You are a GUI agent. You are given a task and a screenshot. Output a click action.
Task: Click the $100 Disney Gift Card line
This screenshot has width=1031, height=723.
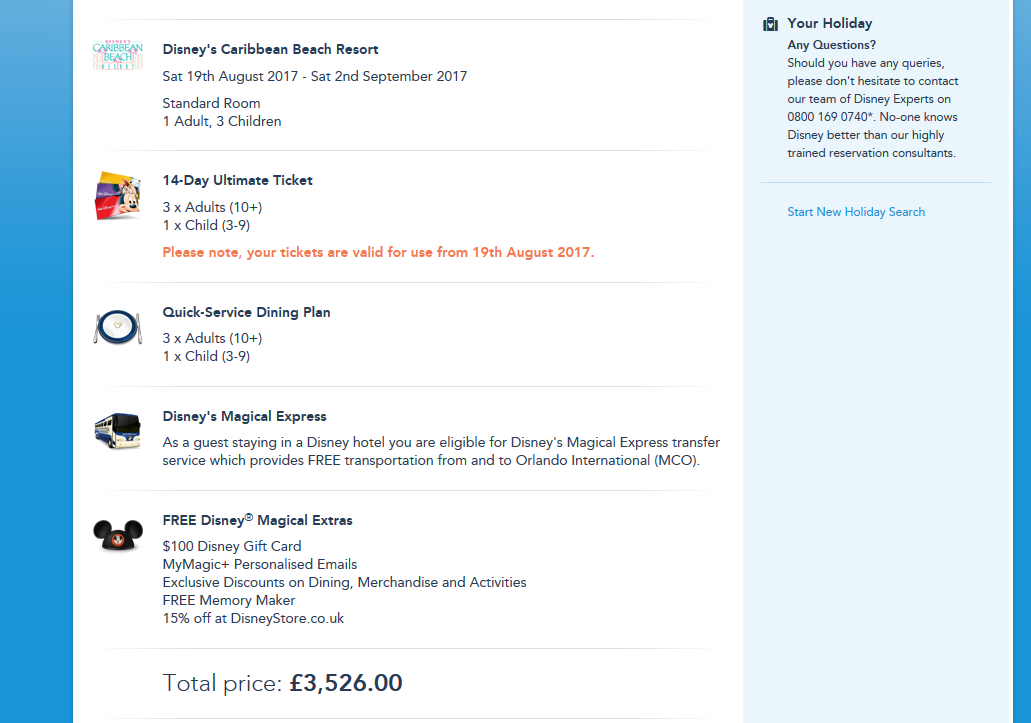[x=232, y=546]
